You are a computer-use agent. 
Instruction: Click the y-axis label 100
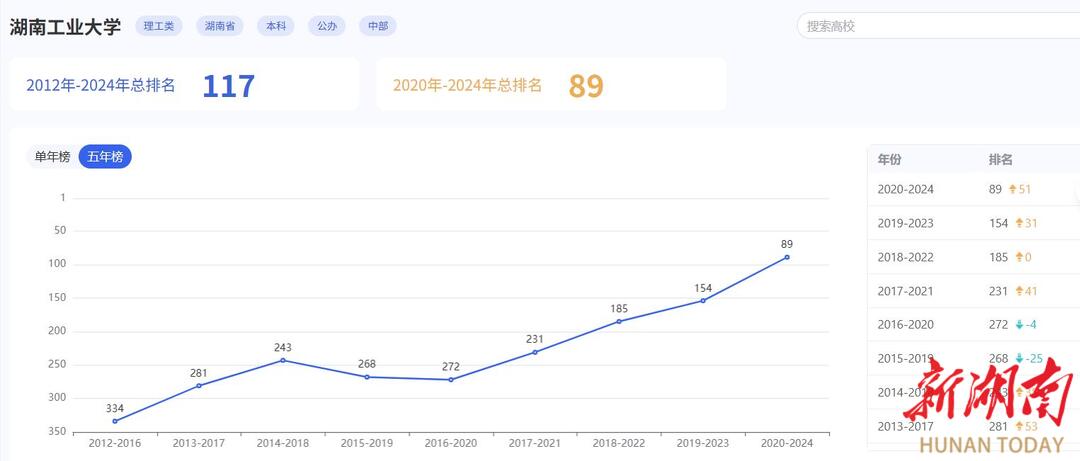[57, 264]
